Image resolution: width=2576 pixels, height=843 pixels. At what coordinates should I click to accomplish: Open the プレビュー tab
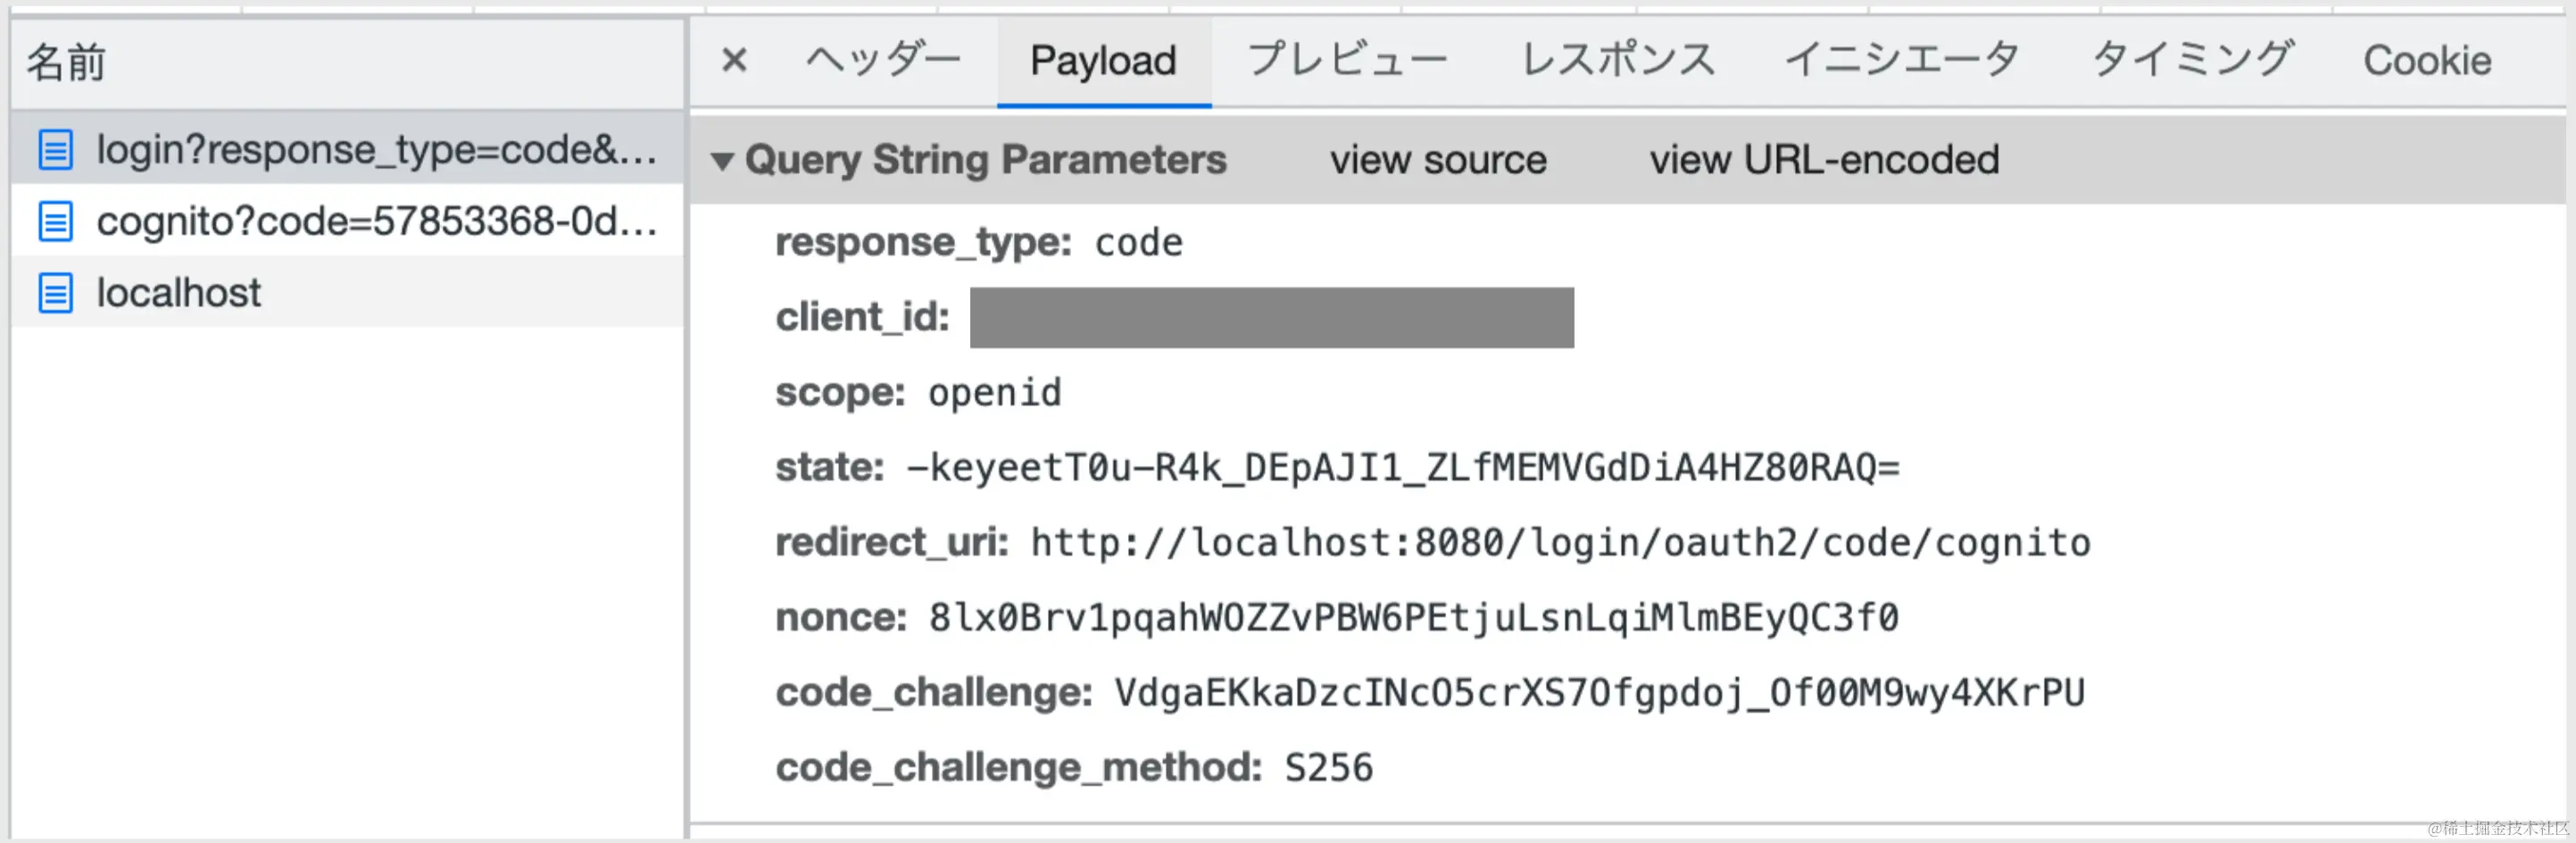[x=1347, y=60]
